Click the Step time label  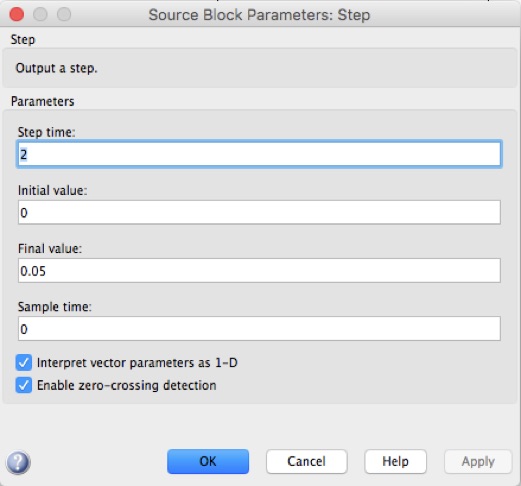(x=46, y=132)
